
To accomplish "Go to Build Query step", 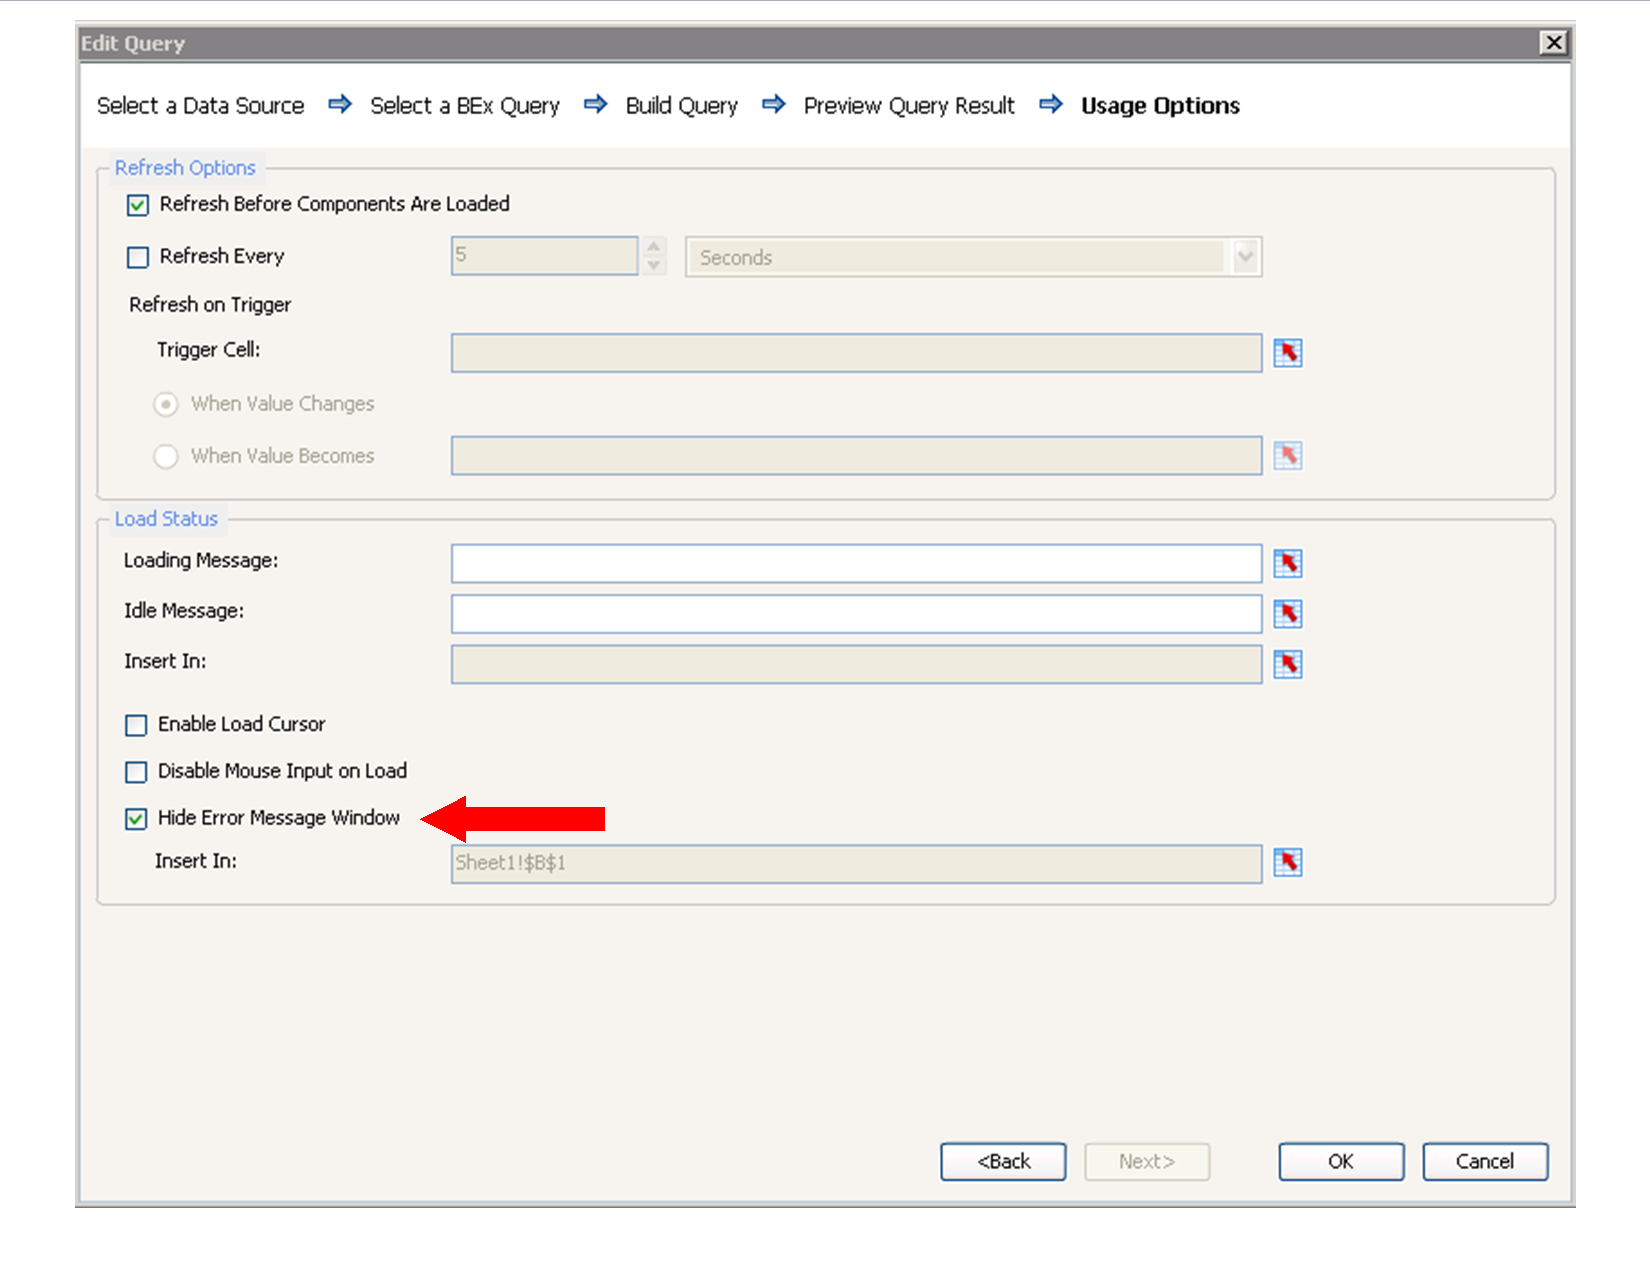I will tap(682, 106).
